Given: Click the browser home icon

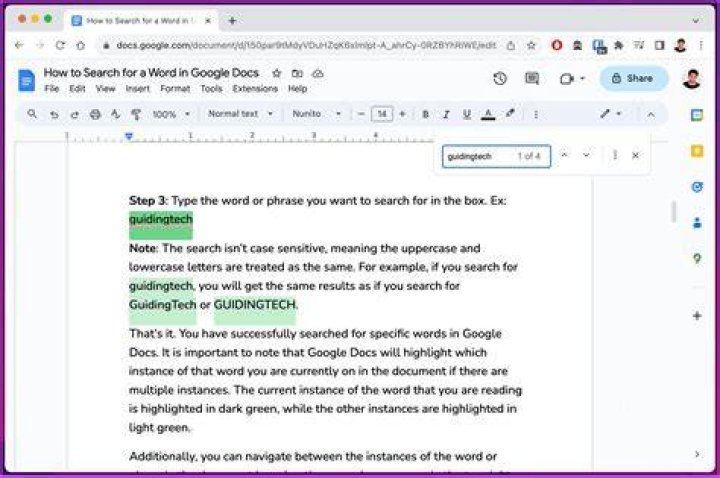Looking at the screenshot, I should tap(80, 45).
